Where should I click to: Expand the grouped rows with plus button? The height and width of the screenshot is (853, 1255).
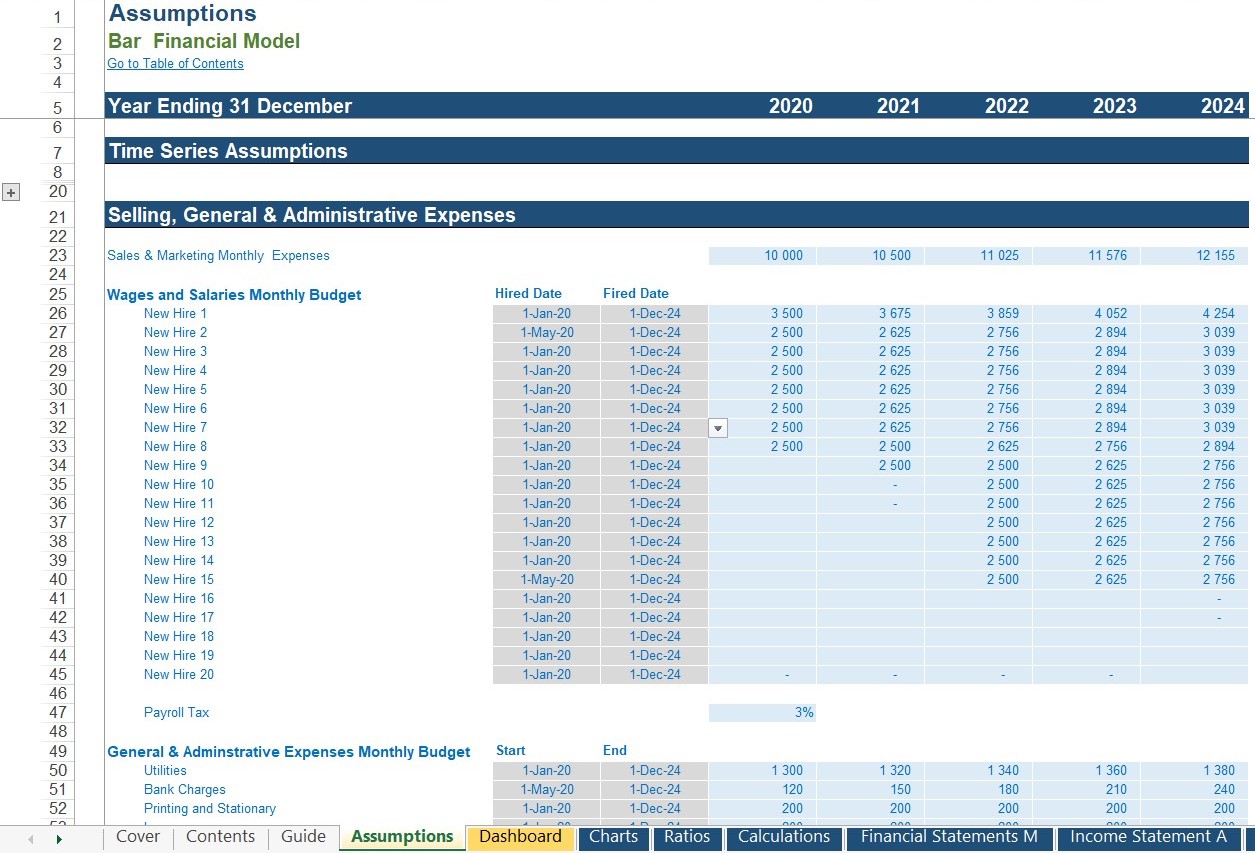pos(11,192)
